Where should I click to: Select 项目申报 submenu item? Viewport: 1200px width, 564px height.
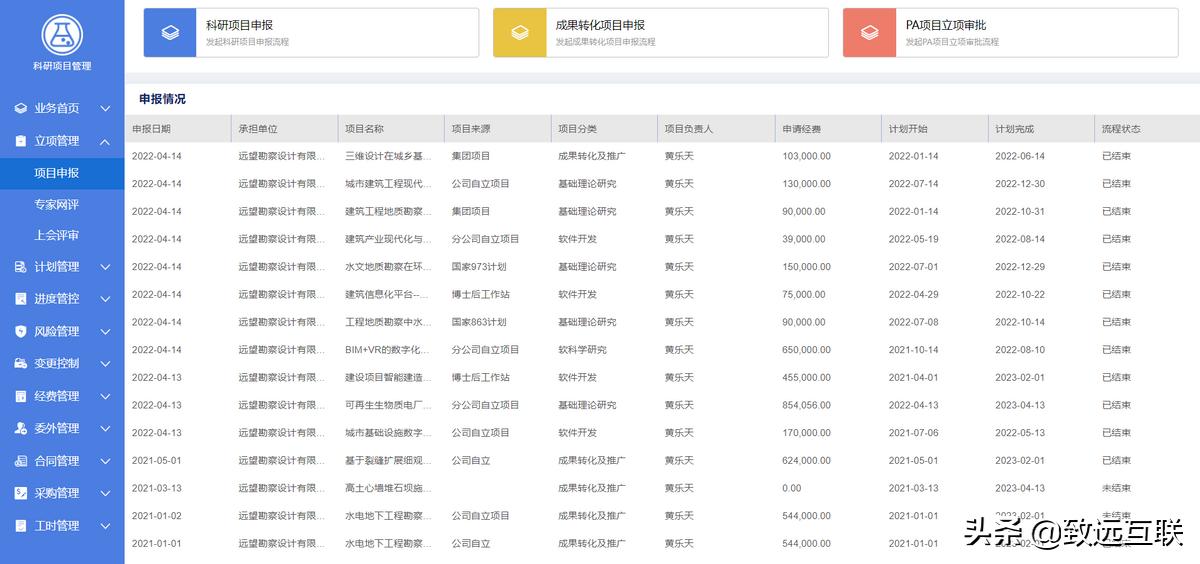[x=62, y=173]
